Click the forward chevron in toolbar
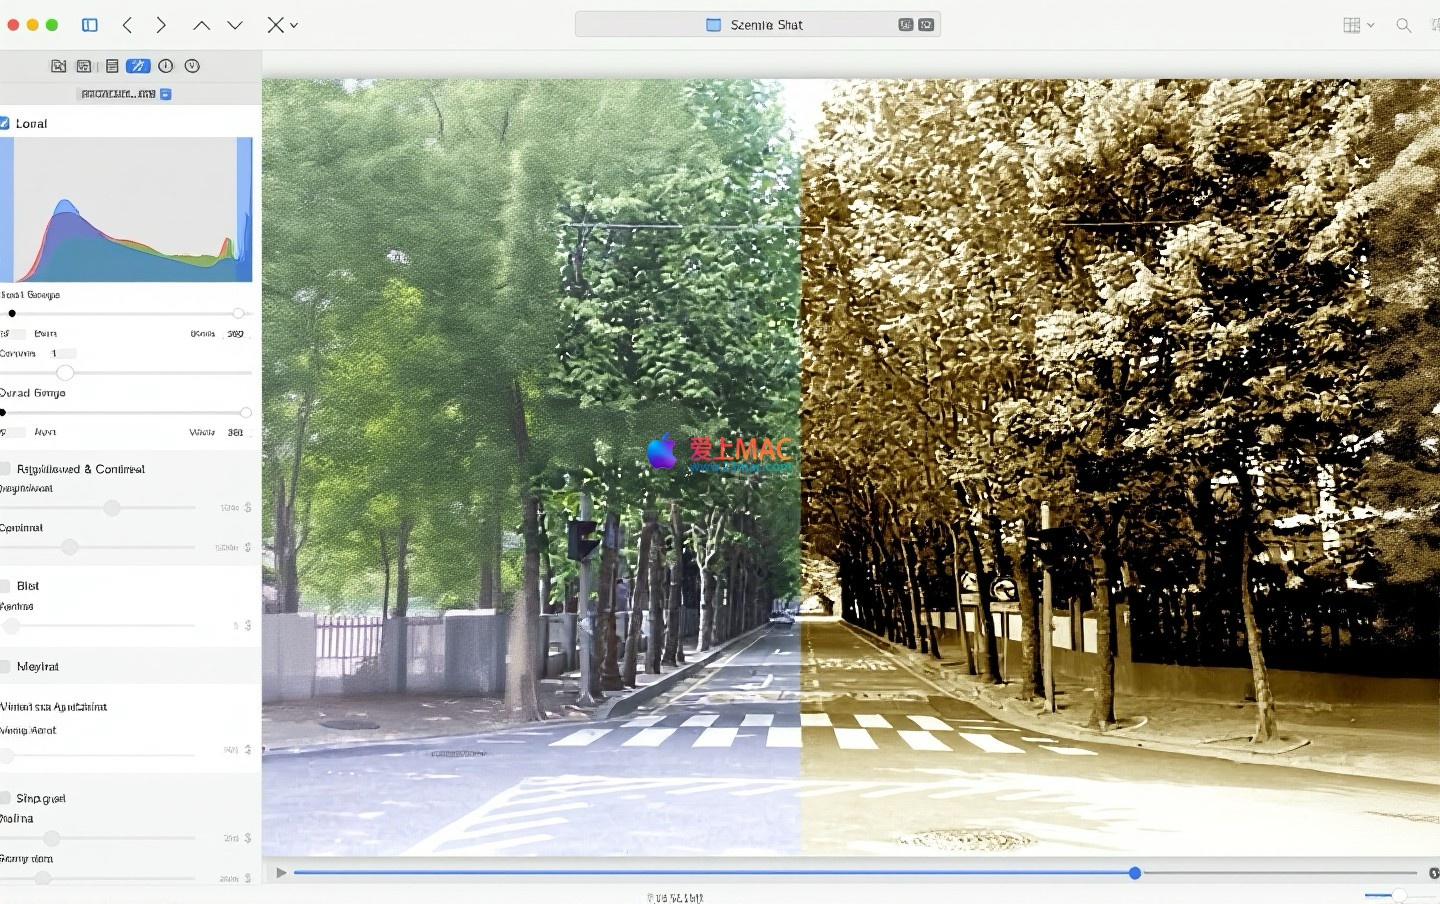Viewport: 1440px width, 904px height. [x=161, y=25]
